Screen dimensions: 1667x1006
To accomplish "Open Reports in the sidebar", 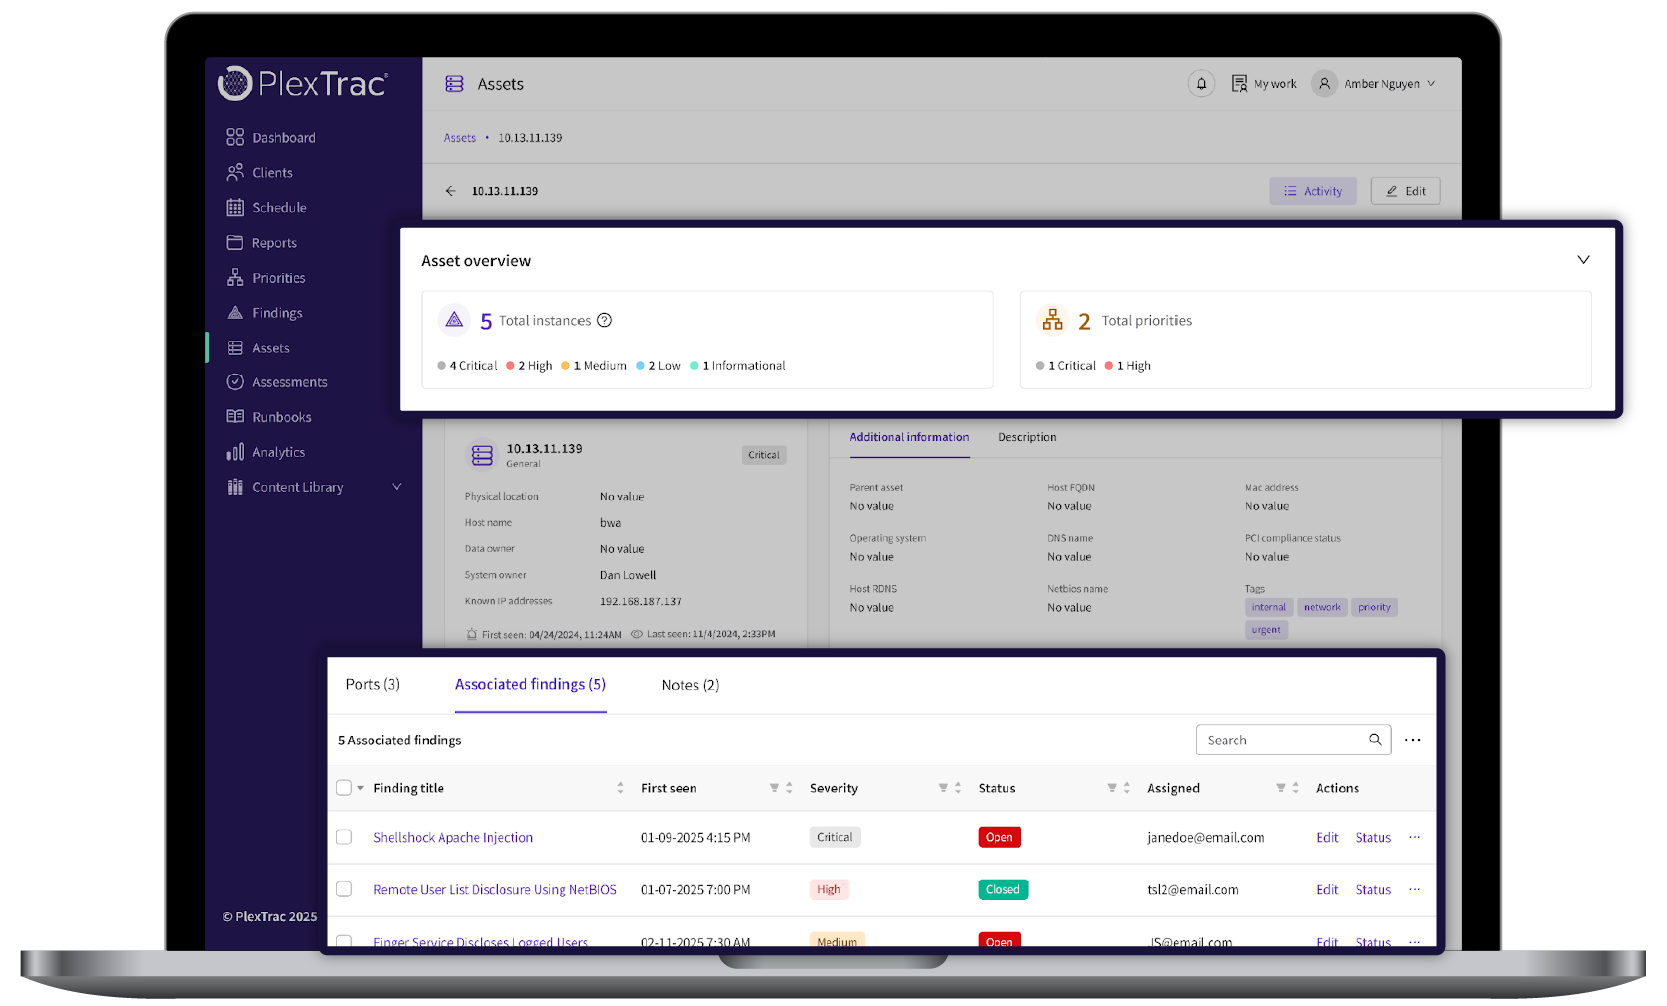I will click(261, 243).
